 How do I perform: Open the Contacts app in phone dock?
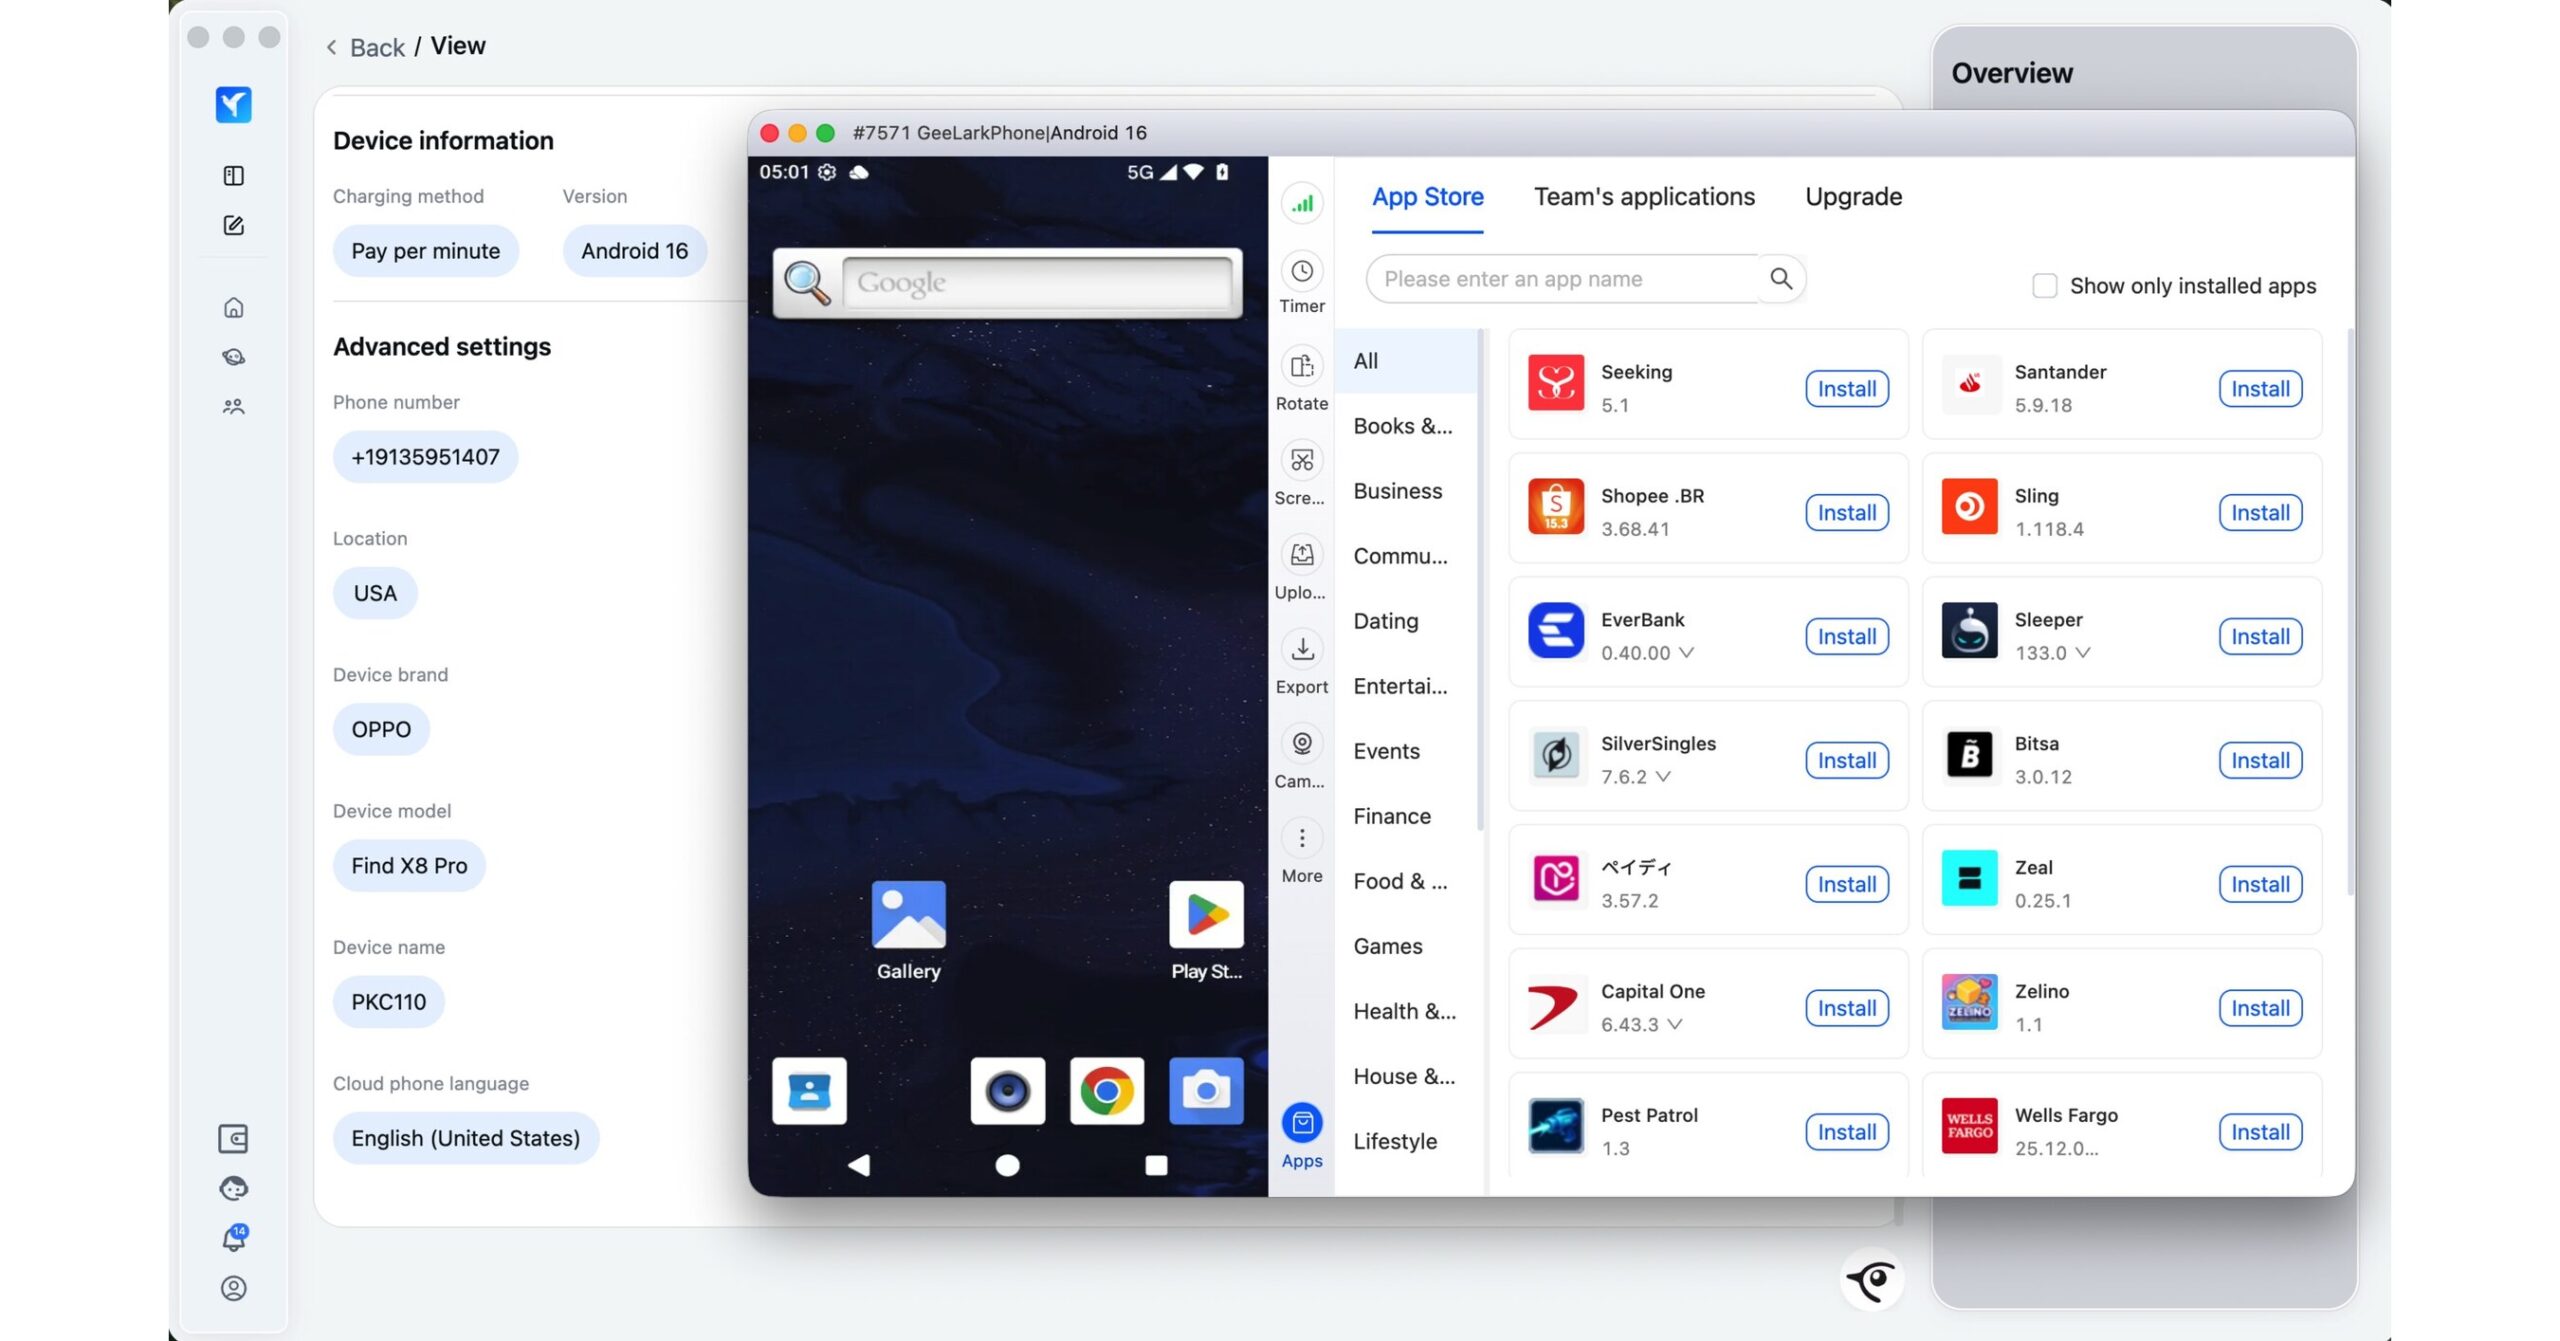click(x=809, y=1090)
